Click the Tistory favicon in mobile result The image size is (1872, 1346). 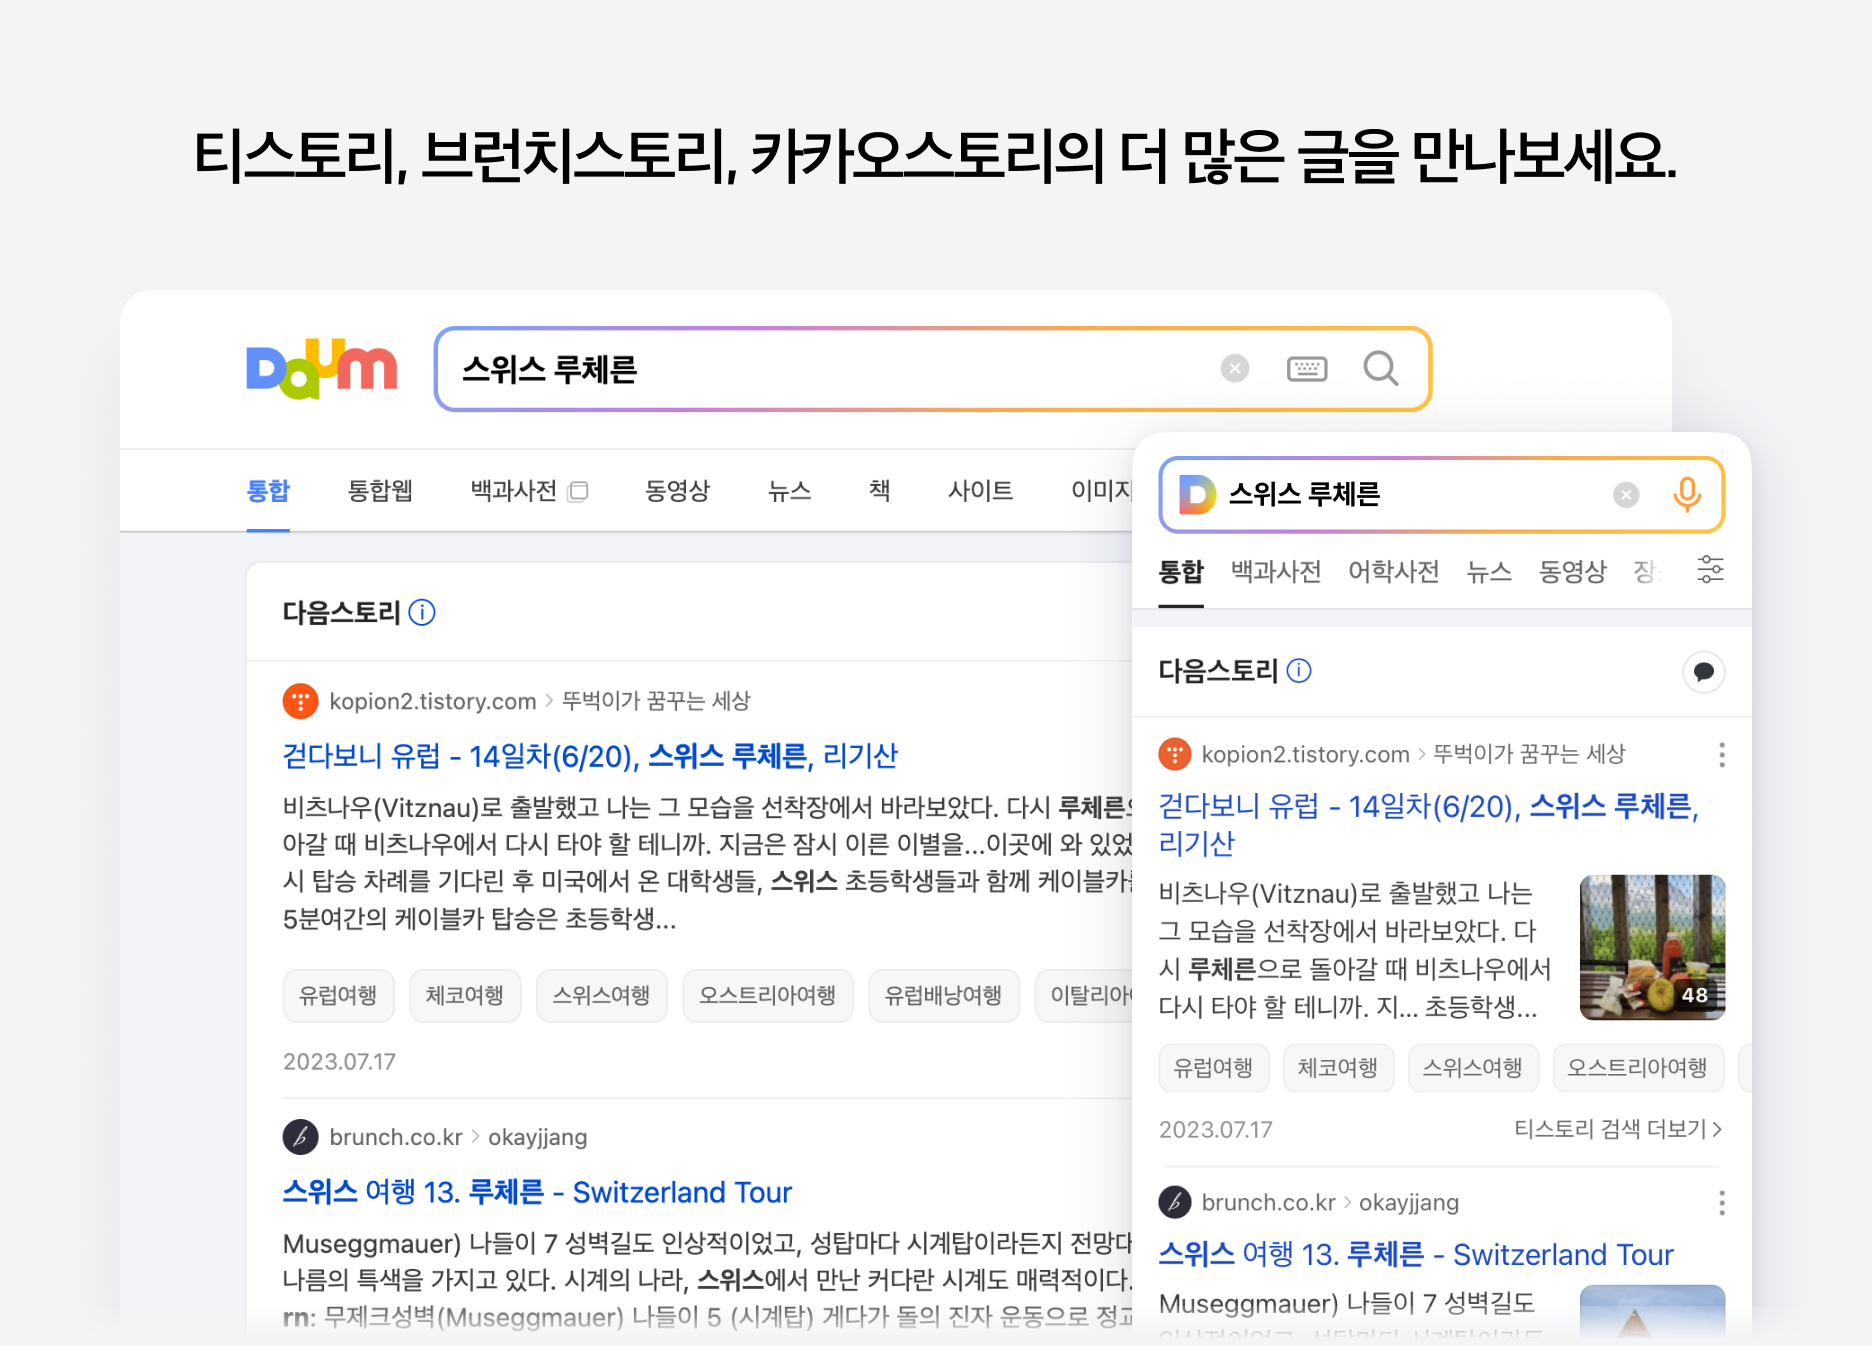click(x=1175, y=754)
